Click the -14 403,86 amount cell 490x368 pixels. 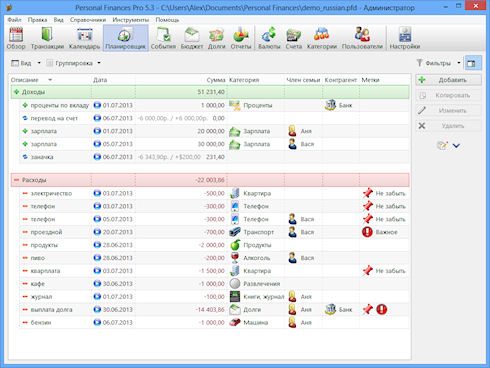click(x=210, y=310)
